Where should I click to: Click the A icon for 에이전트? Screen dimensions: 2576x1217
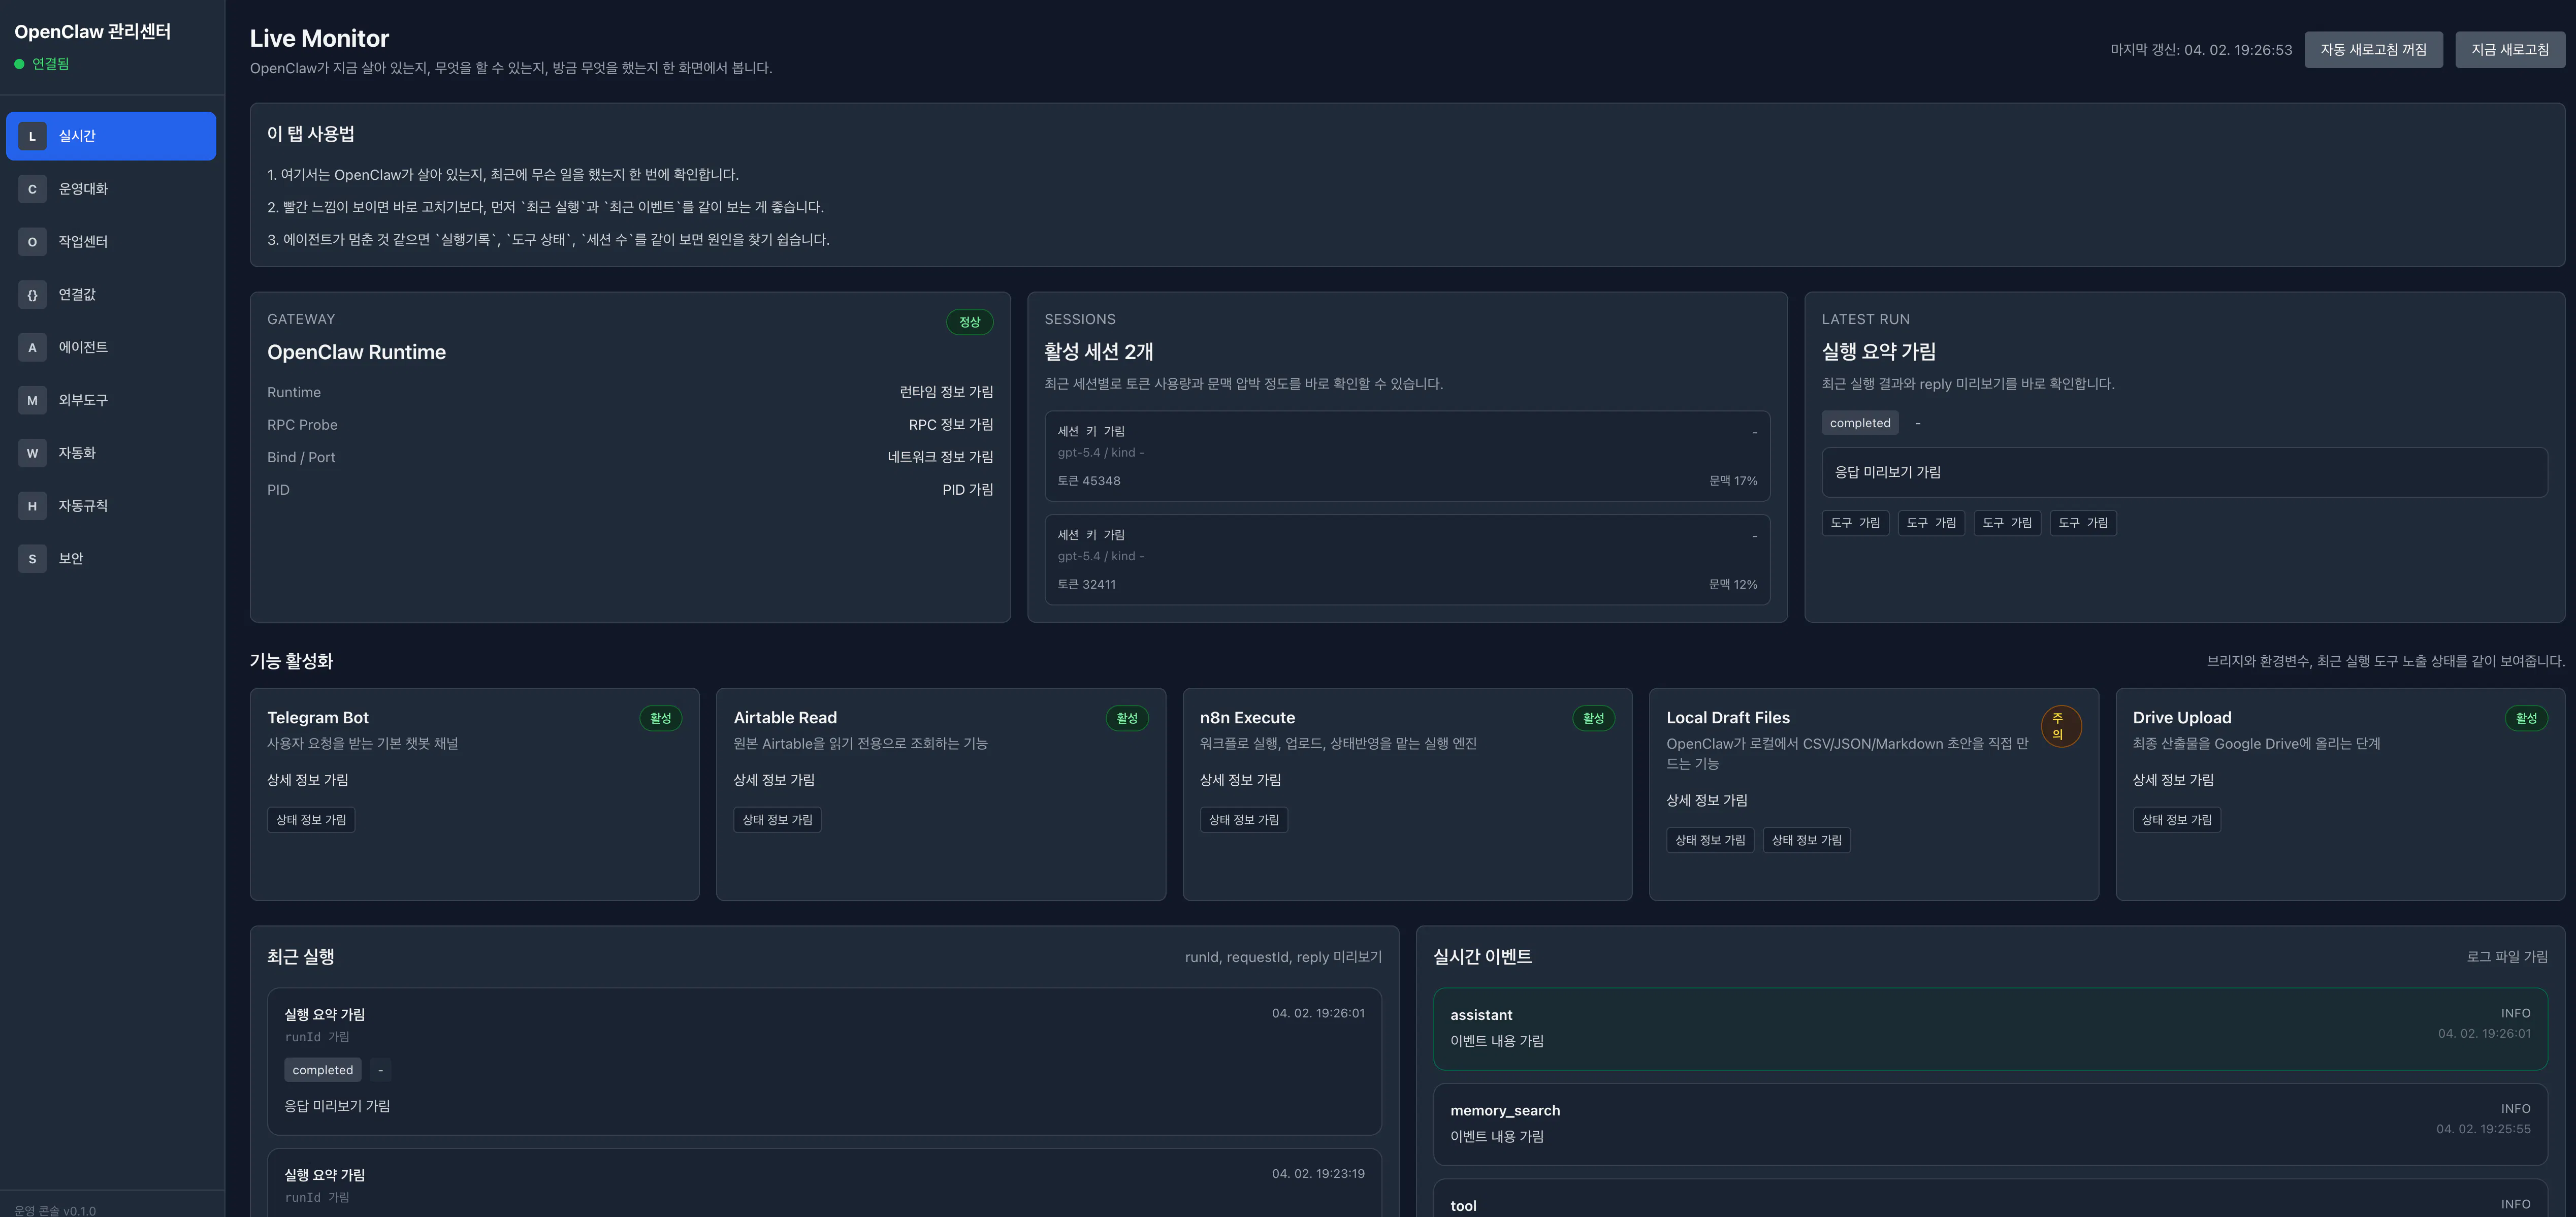32,347
